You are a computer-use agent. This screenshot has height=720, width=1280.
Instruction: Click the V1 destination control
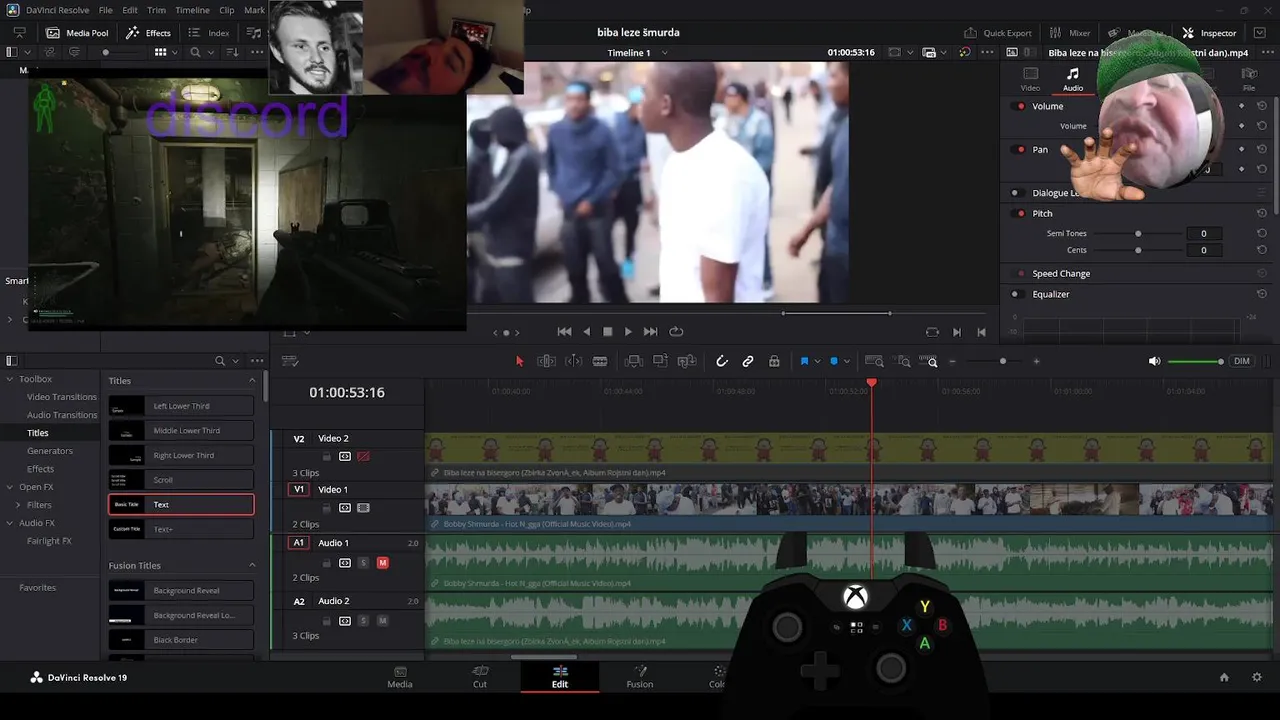[299, 489]
